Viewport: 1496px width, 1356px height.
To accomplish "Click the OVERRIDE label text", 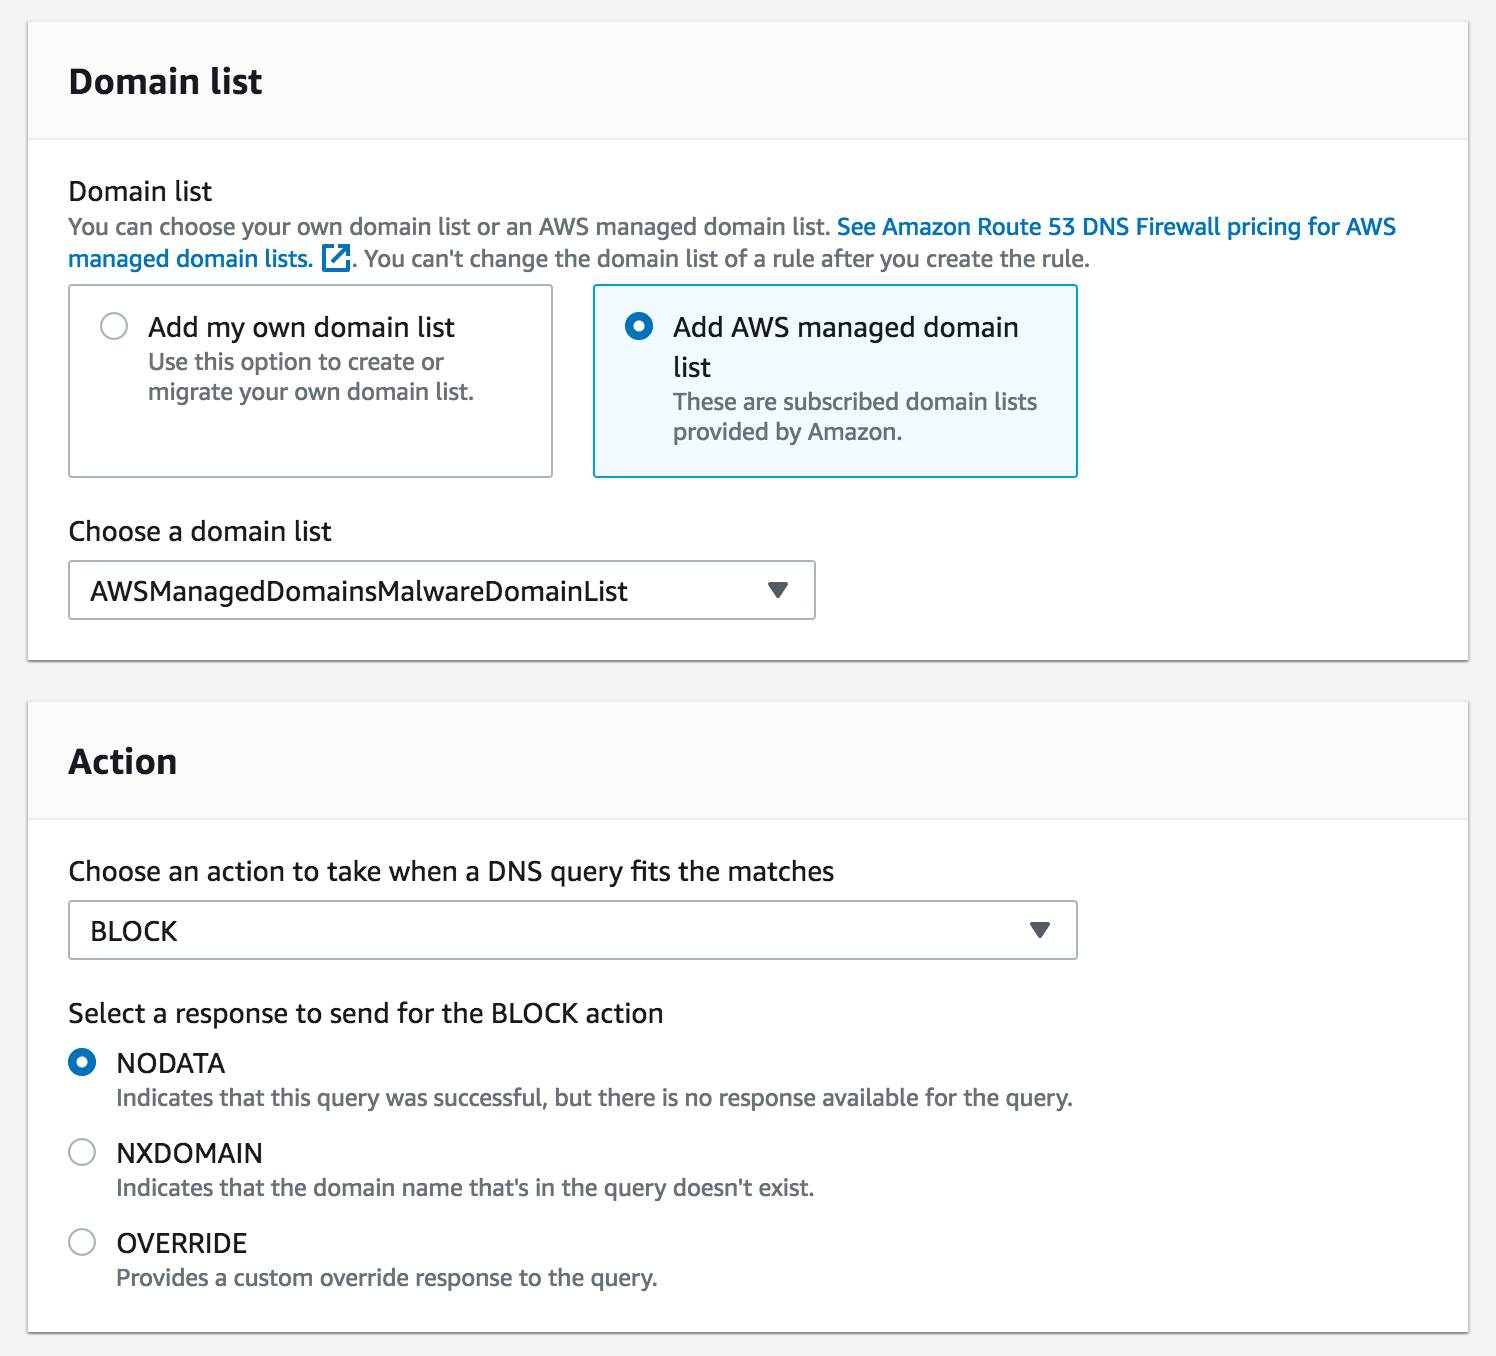I will pos(182,1243).
